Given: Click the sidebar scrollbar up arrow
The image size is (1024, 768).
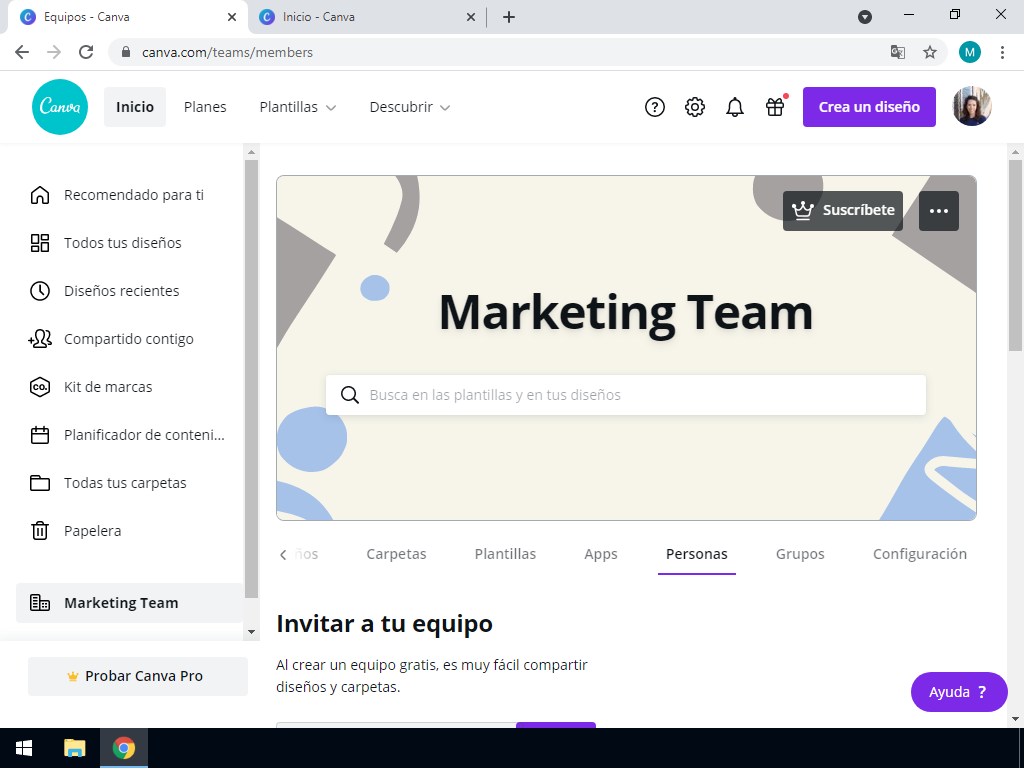Looking at the screenshot, I should click(x=251, y=152).
